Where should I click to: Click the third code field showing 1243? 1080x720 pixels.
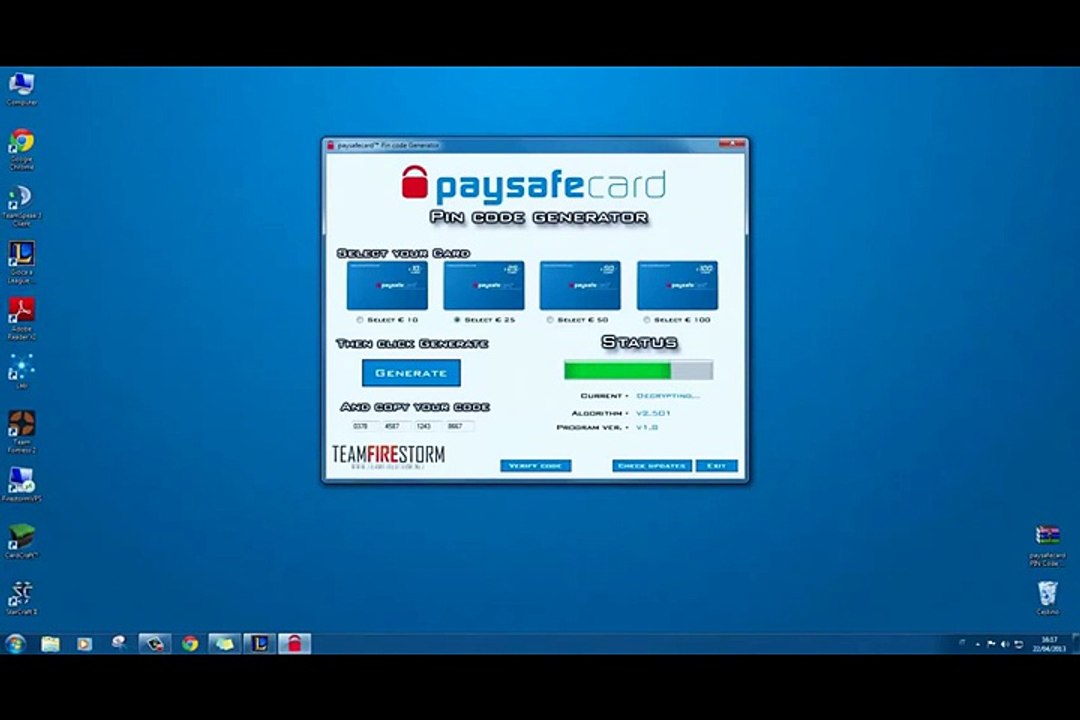(x=428, y=426)
